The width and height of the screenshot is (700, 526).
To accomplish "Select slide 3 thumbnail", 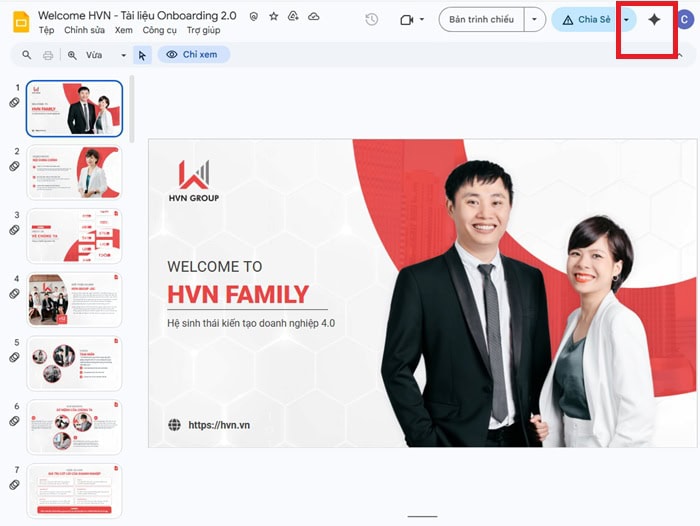I will click(74, 236).
